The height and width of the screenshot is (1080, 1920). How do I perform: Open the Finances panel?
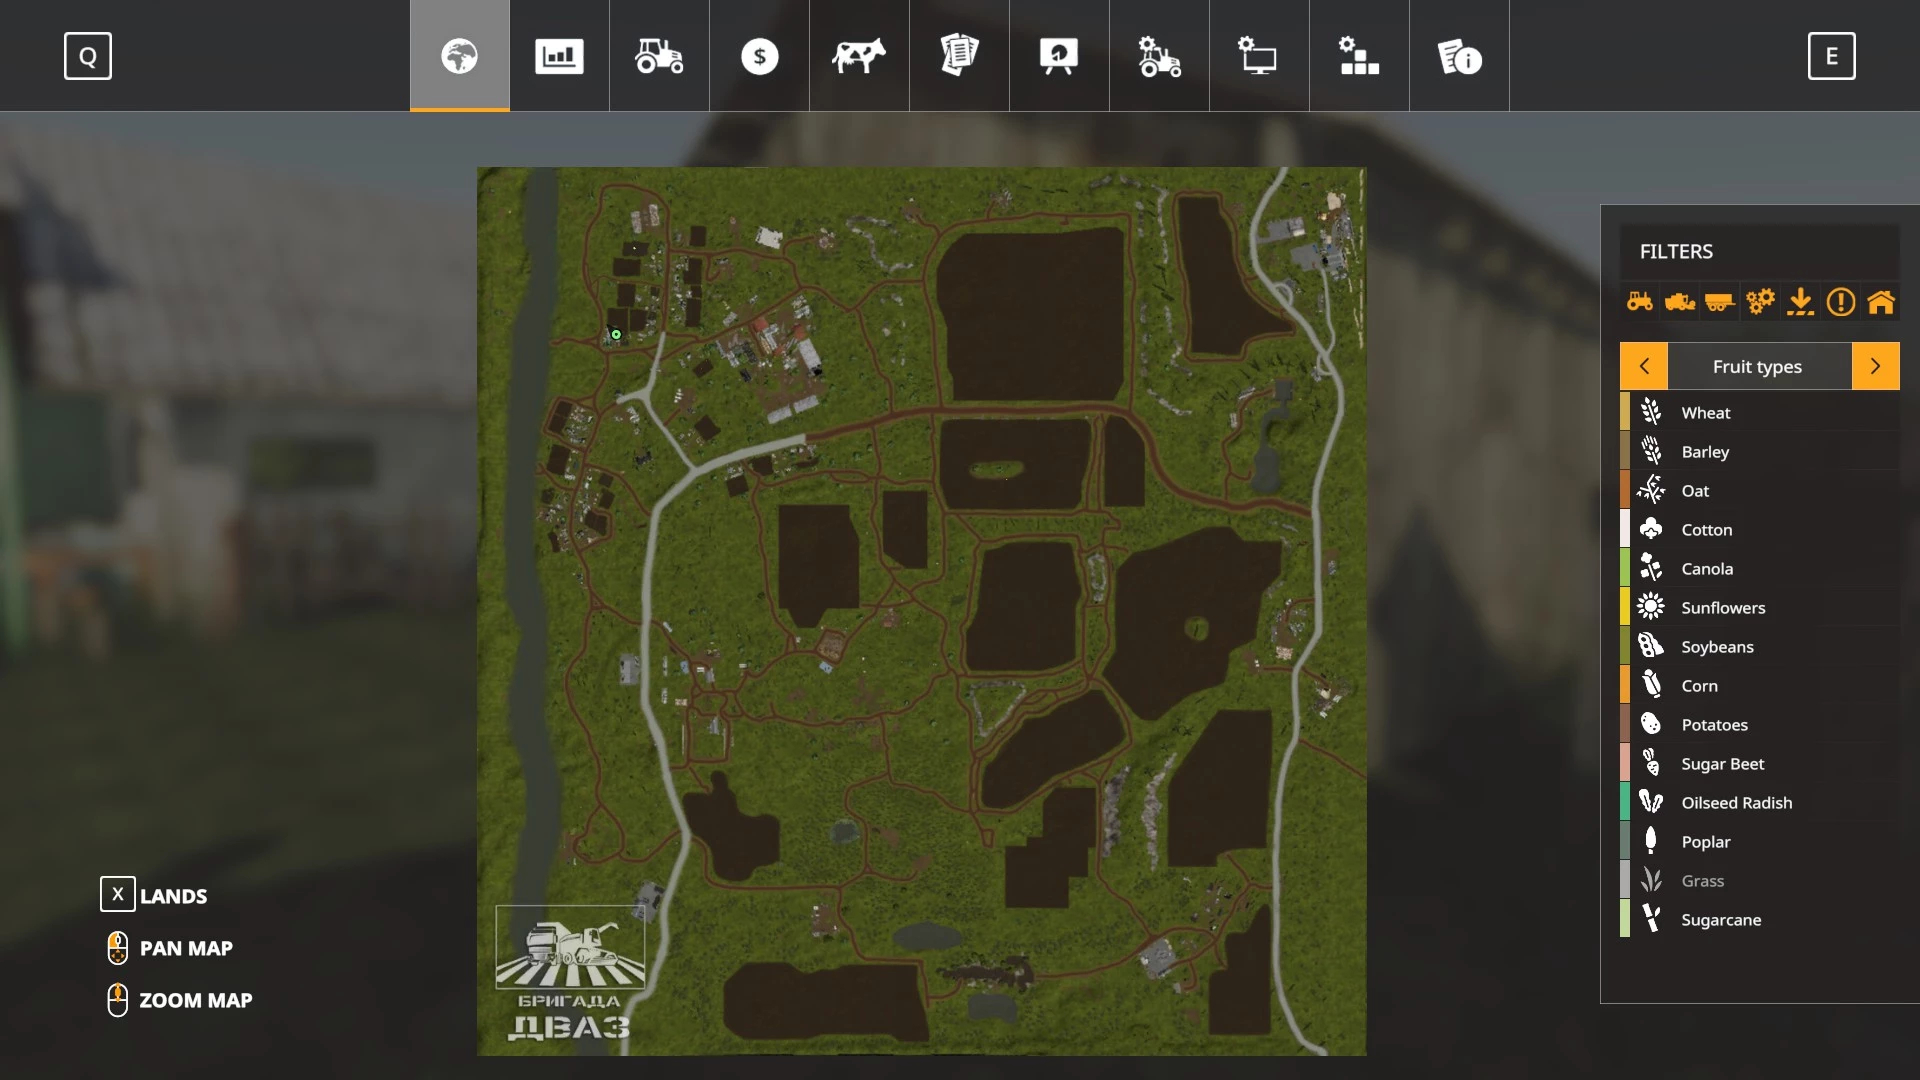pos(758,55)
